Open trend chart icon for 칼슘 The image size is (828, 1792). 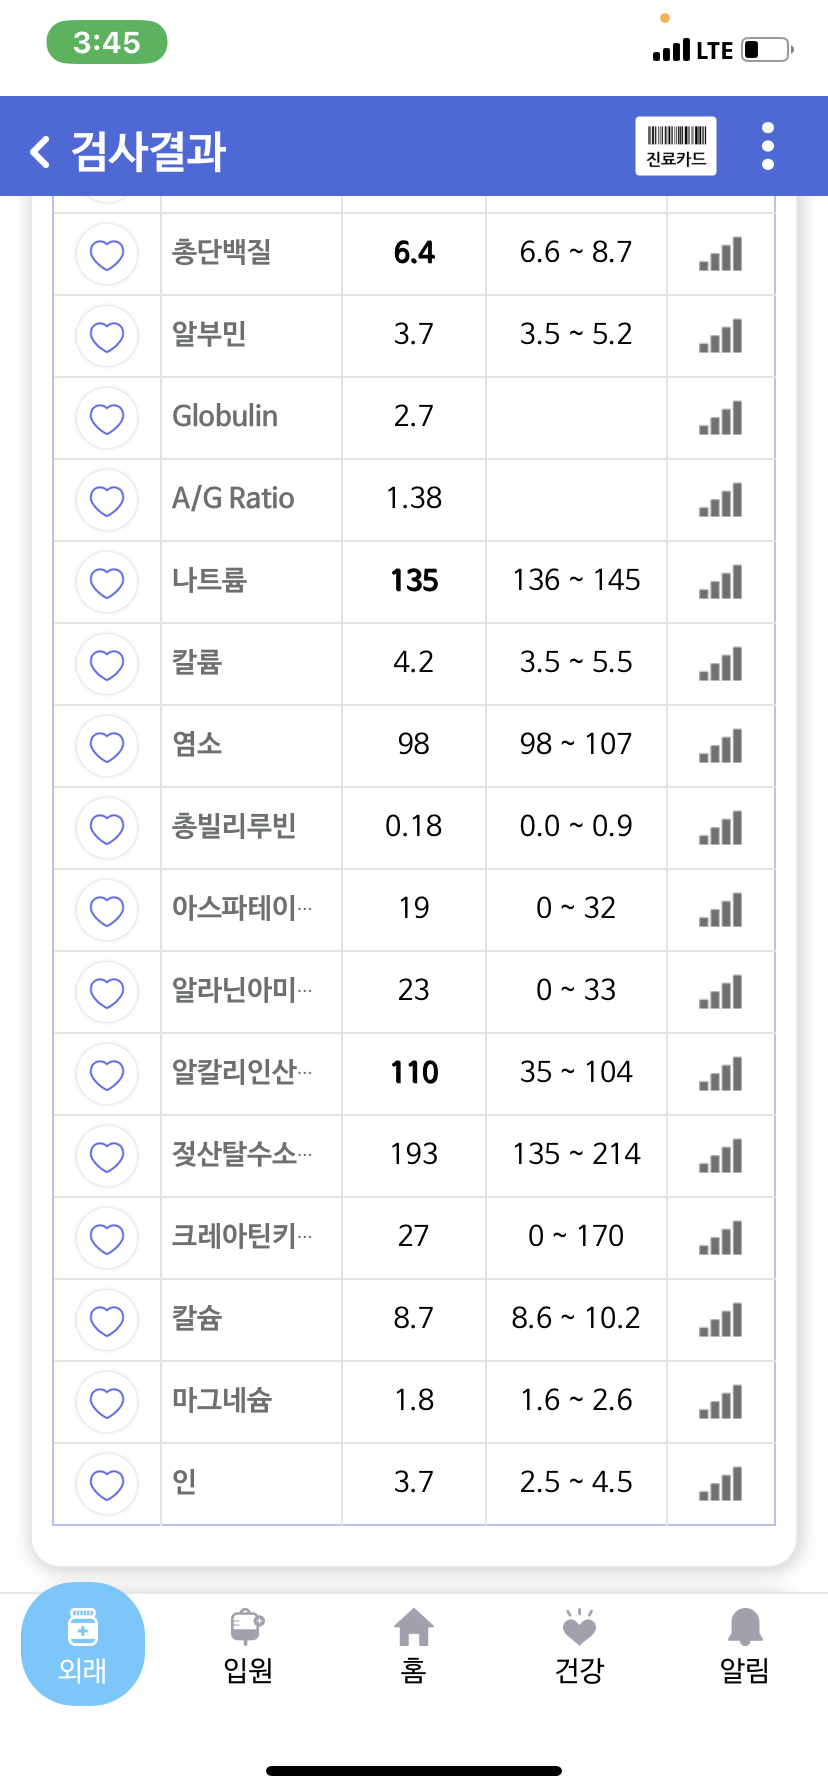coord(721,1320)
